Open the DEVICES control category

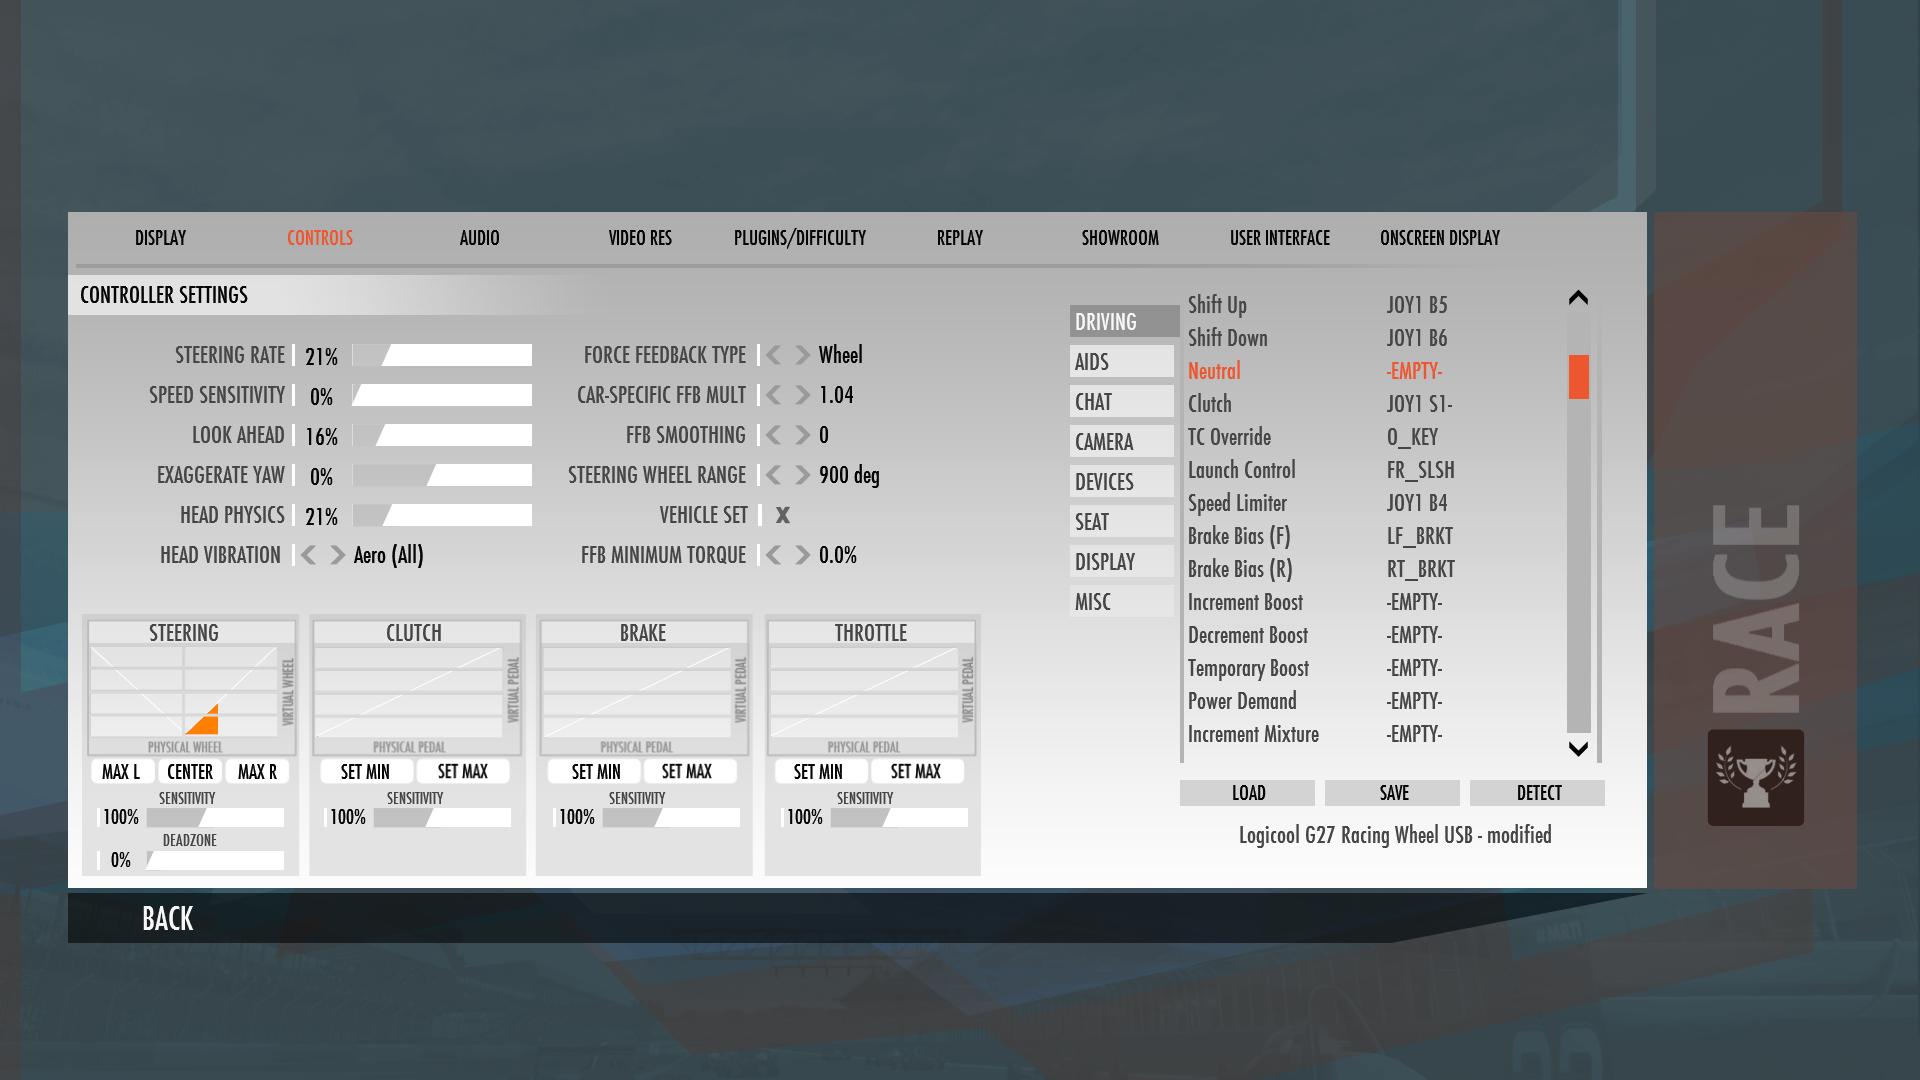click(x=1121, y=482)
